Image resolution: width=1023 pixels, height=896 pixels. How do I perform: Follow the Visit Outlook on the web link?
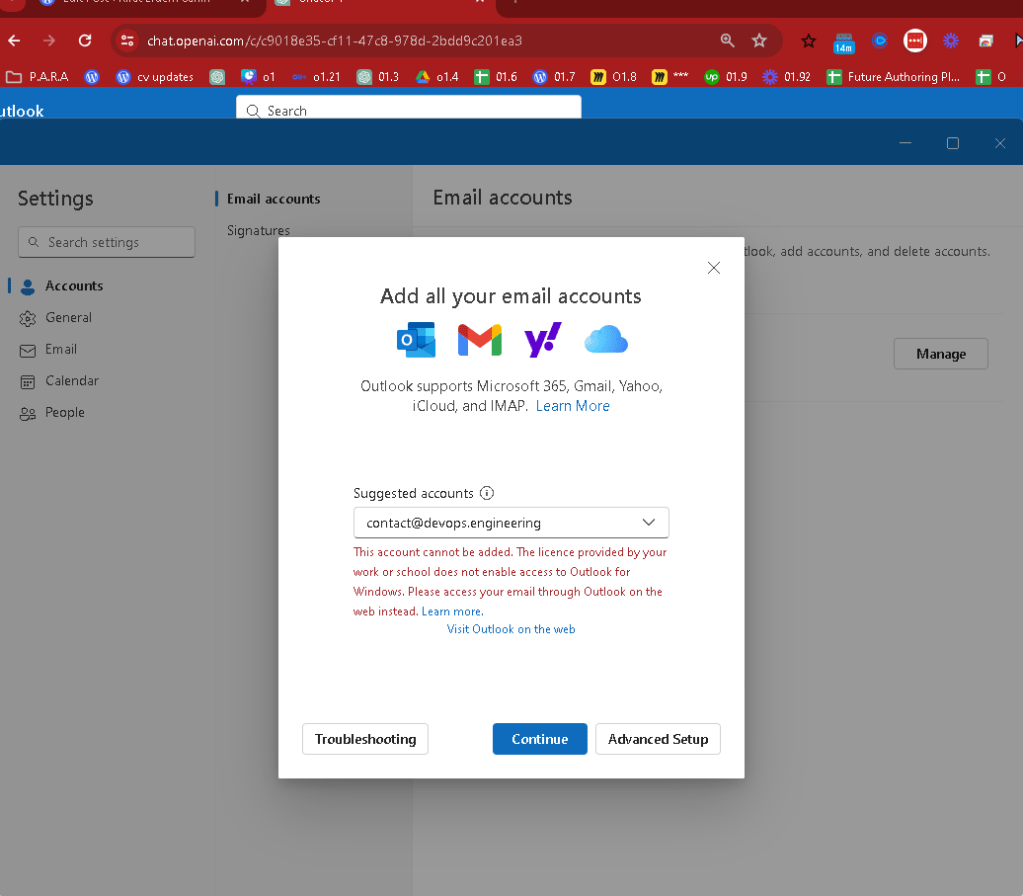511,629
